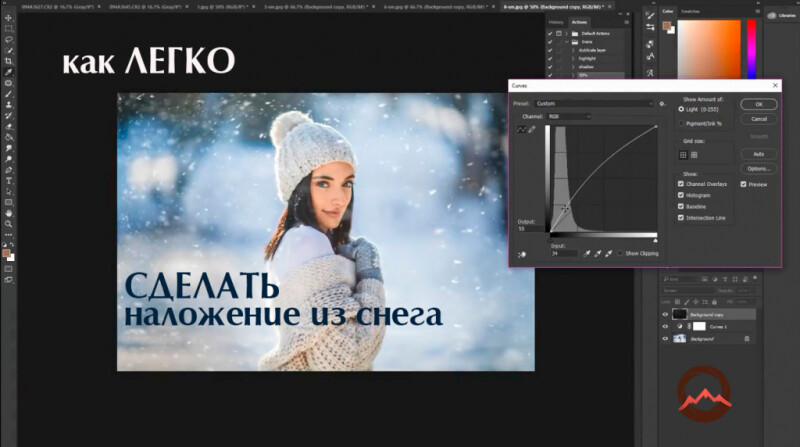Select the Eraser tool

point(8,127)
